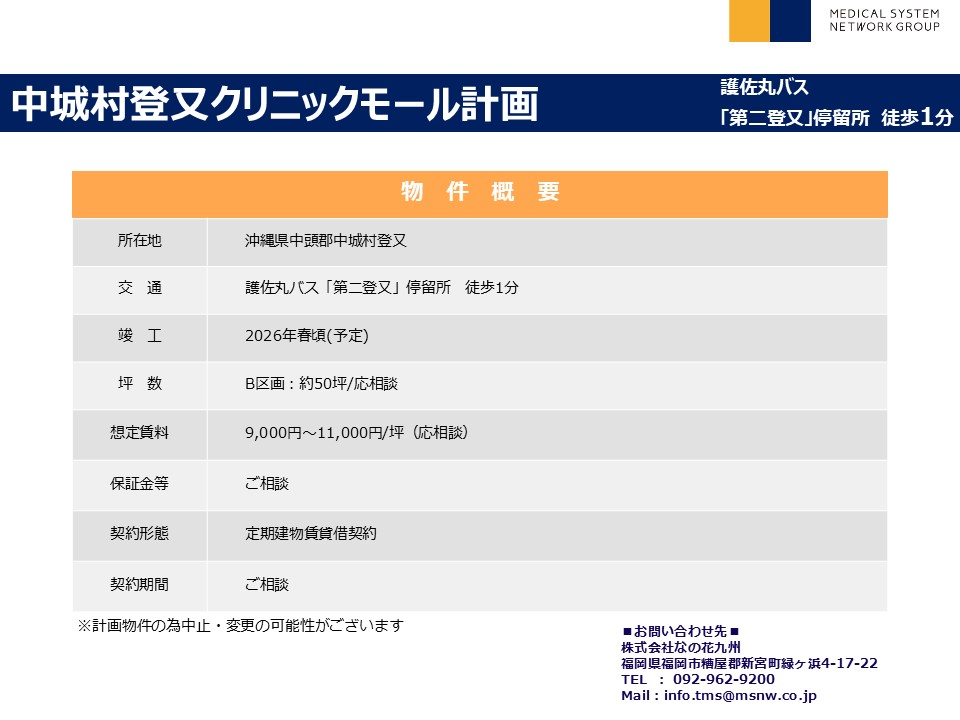960x720 pixels.
Task: Select ご相談 in the 契約期間 row
Action: click(267, 584)
